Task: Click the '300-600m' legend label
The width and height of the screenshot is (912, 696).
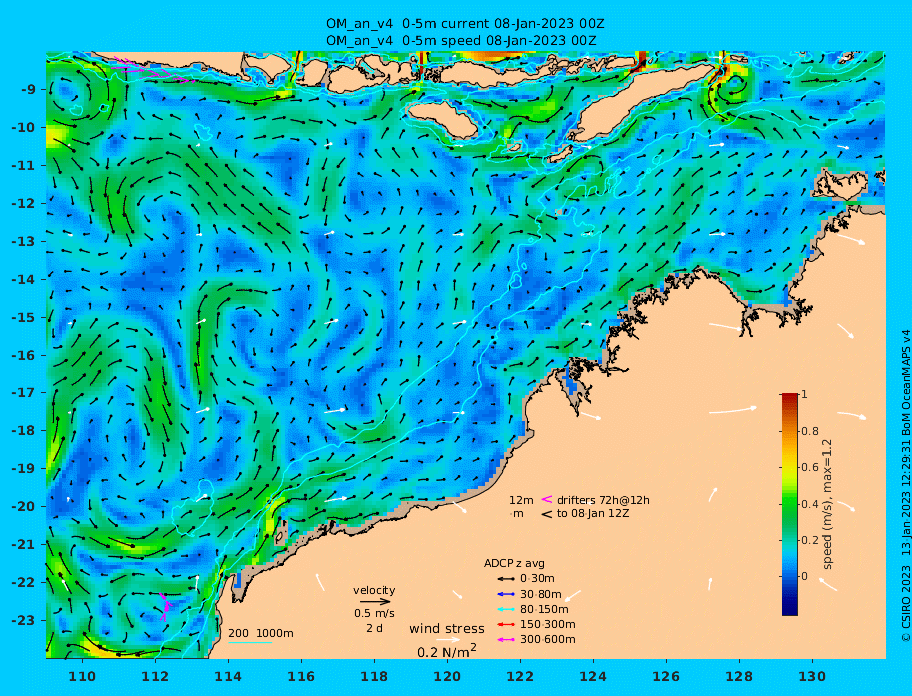Action: point(547,640)
